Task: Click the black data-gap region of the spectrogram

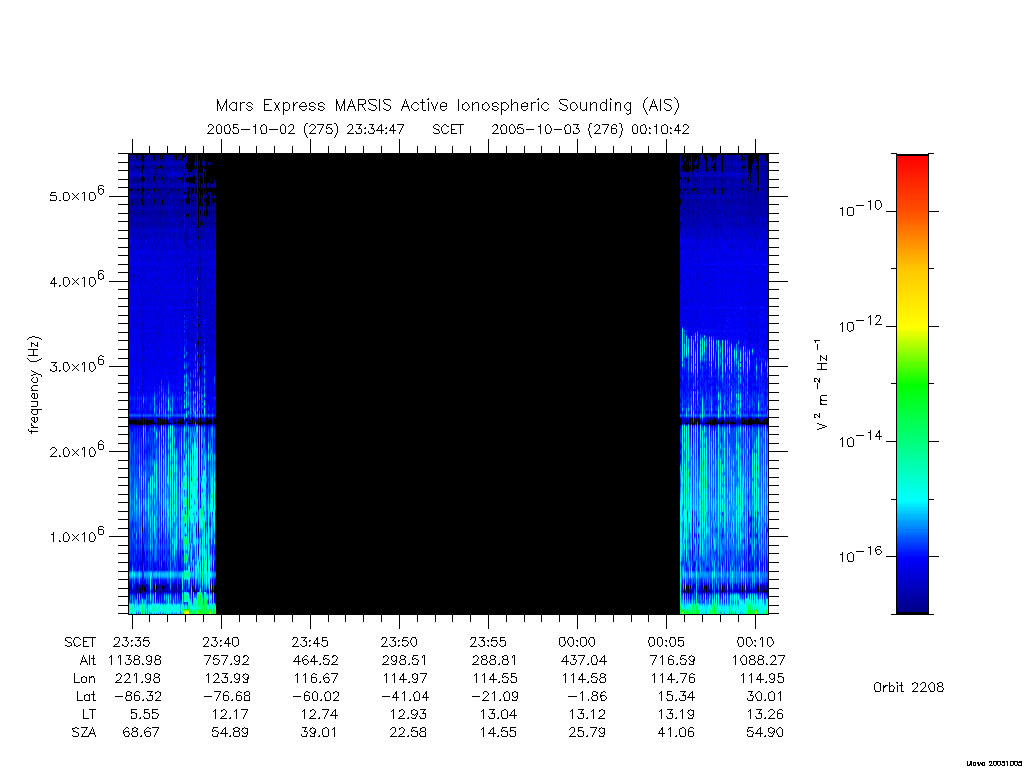Action: point(448,384)
